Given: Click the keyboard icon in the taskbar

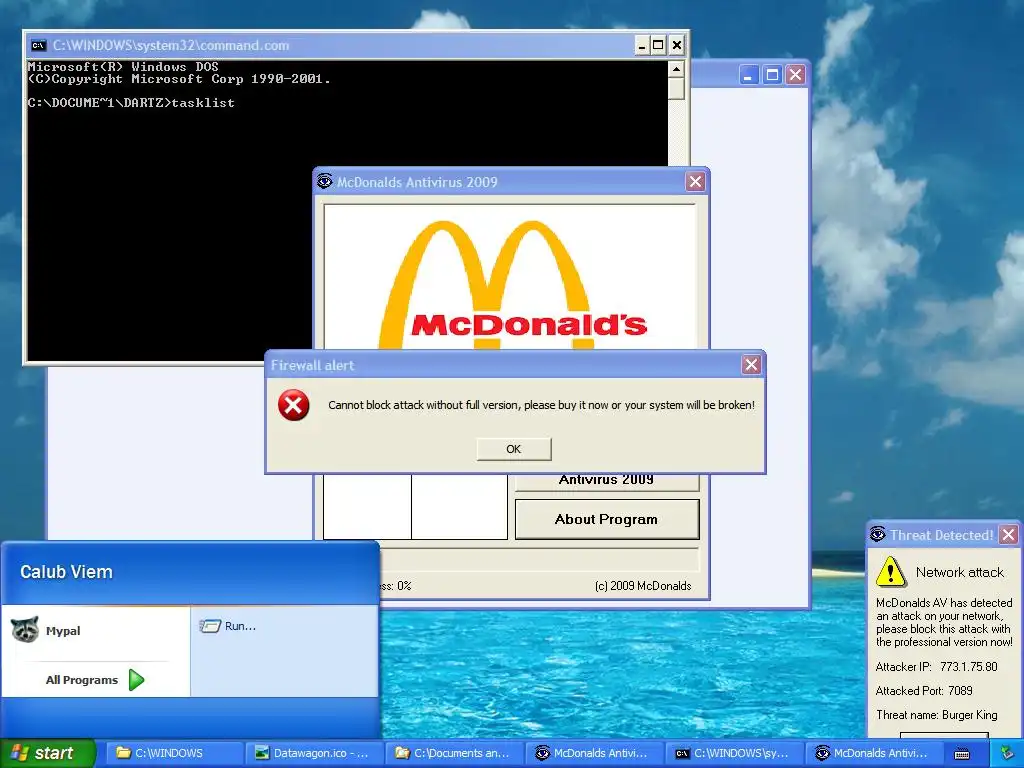Looking at the screenshot, I should (x=962, y=754).
